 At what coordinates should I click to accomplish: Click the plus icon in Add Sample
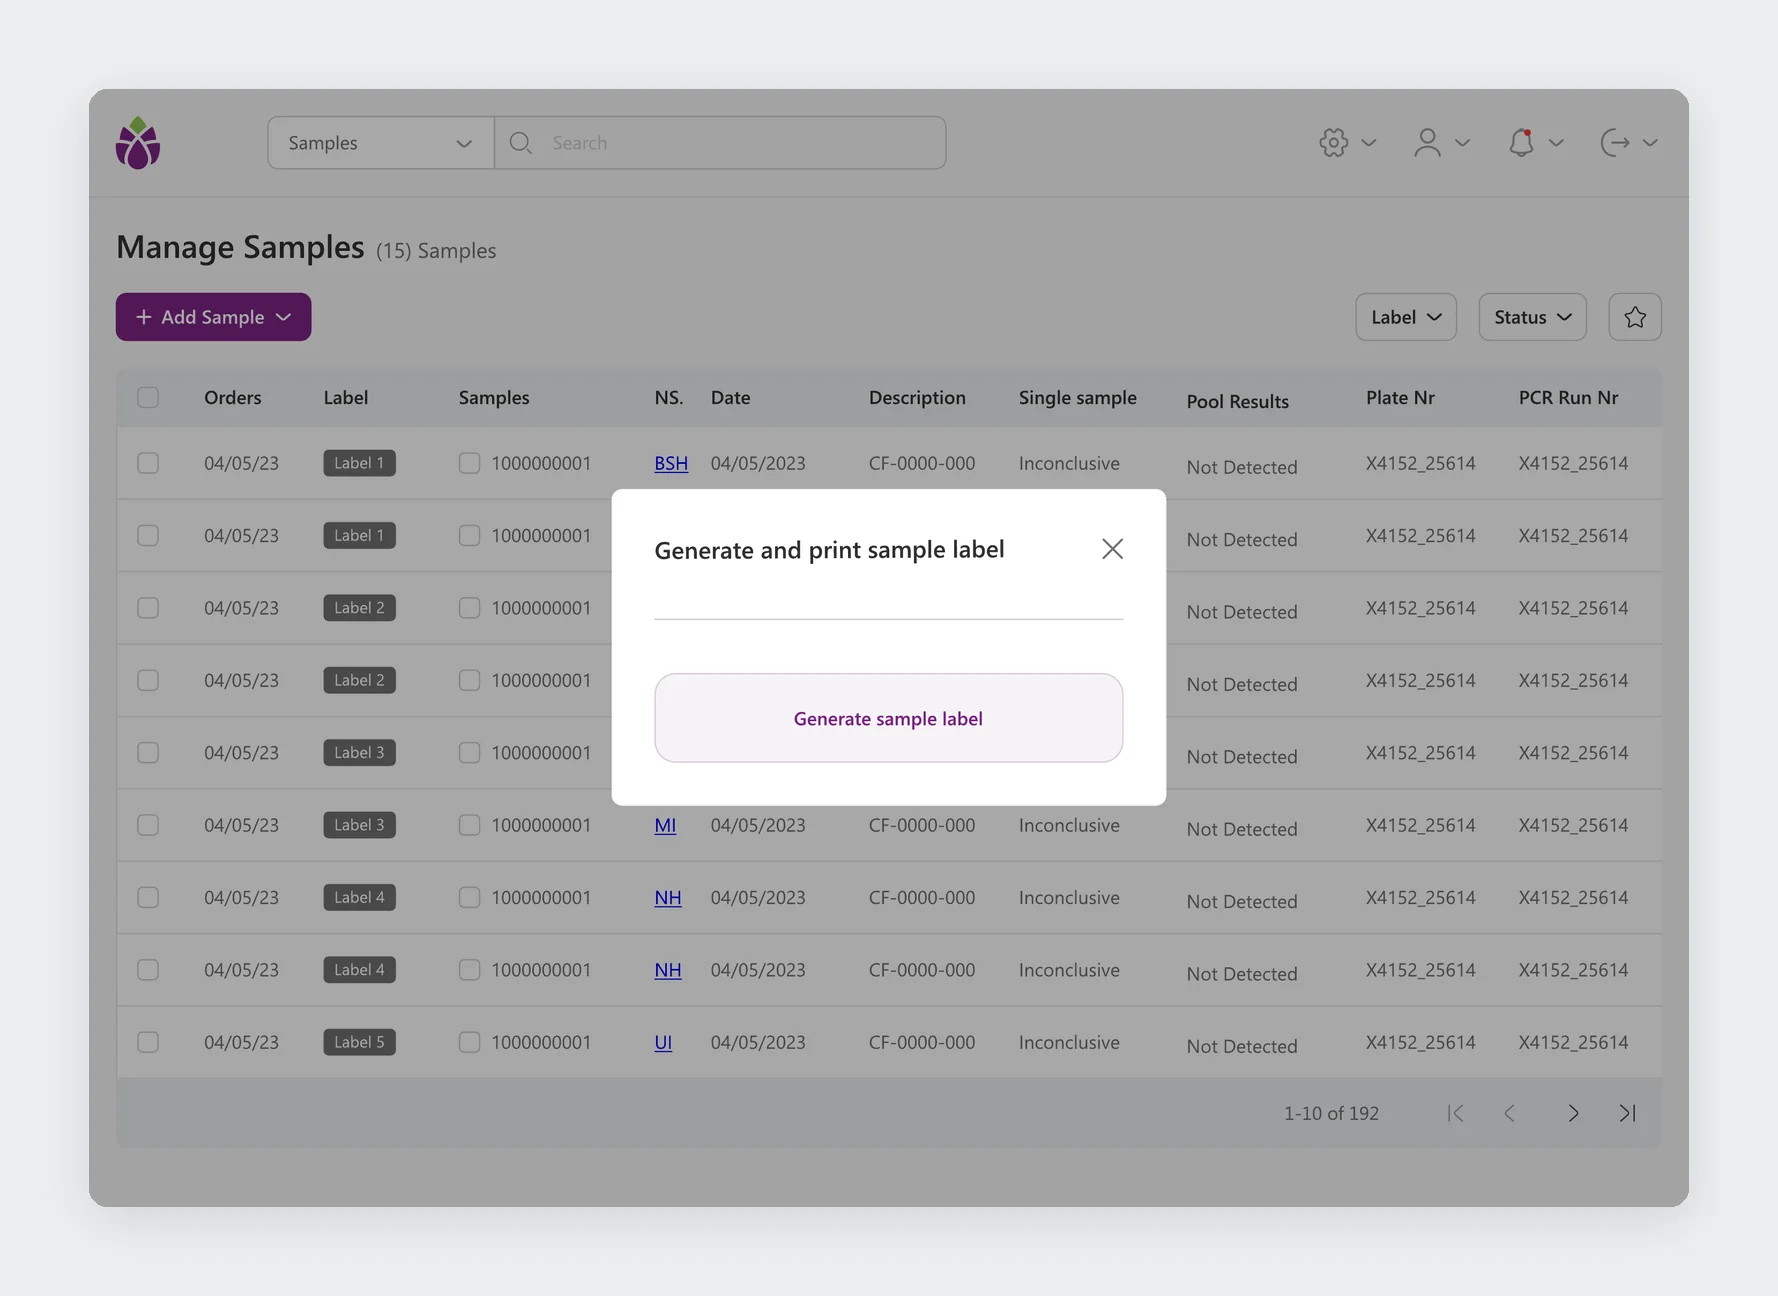point(144,317)
